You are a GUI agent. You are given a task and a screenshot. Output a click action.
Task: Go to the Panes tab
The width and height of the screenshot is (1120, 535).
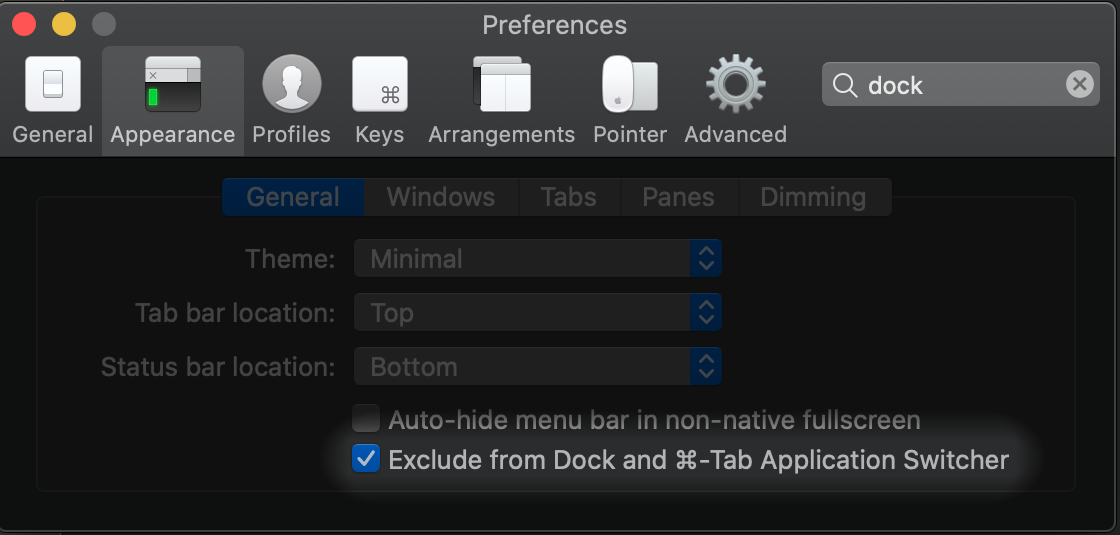click(678, 197)
